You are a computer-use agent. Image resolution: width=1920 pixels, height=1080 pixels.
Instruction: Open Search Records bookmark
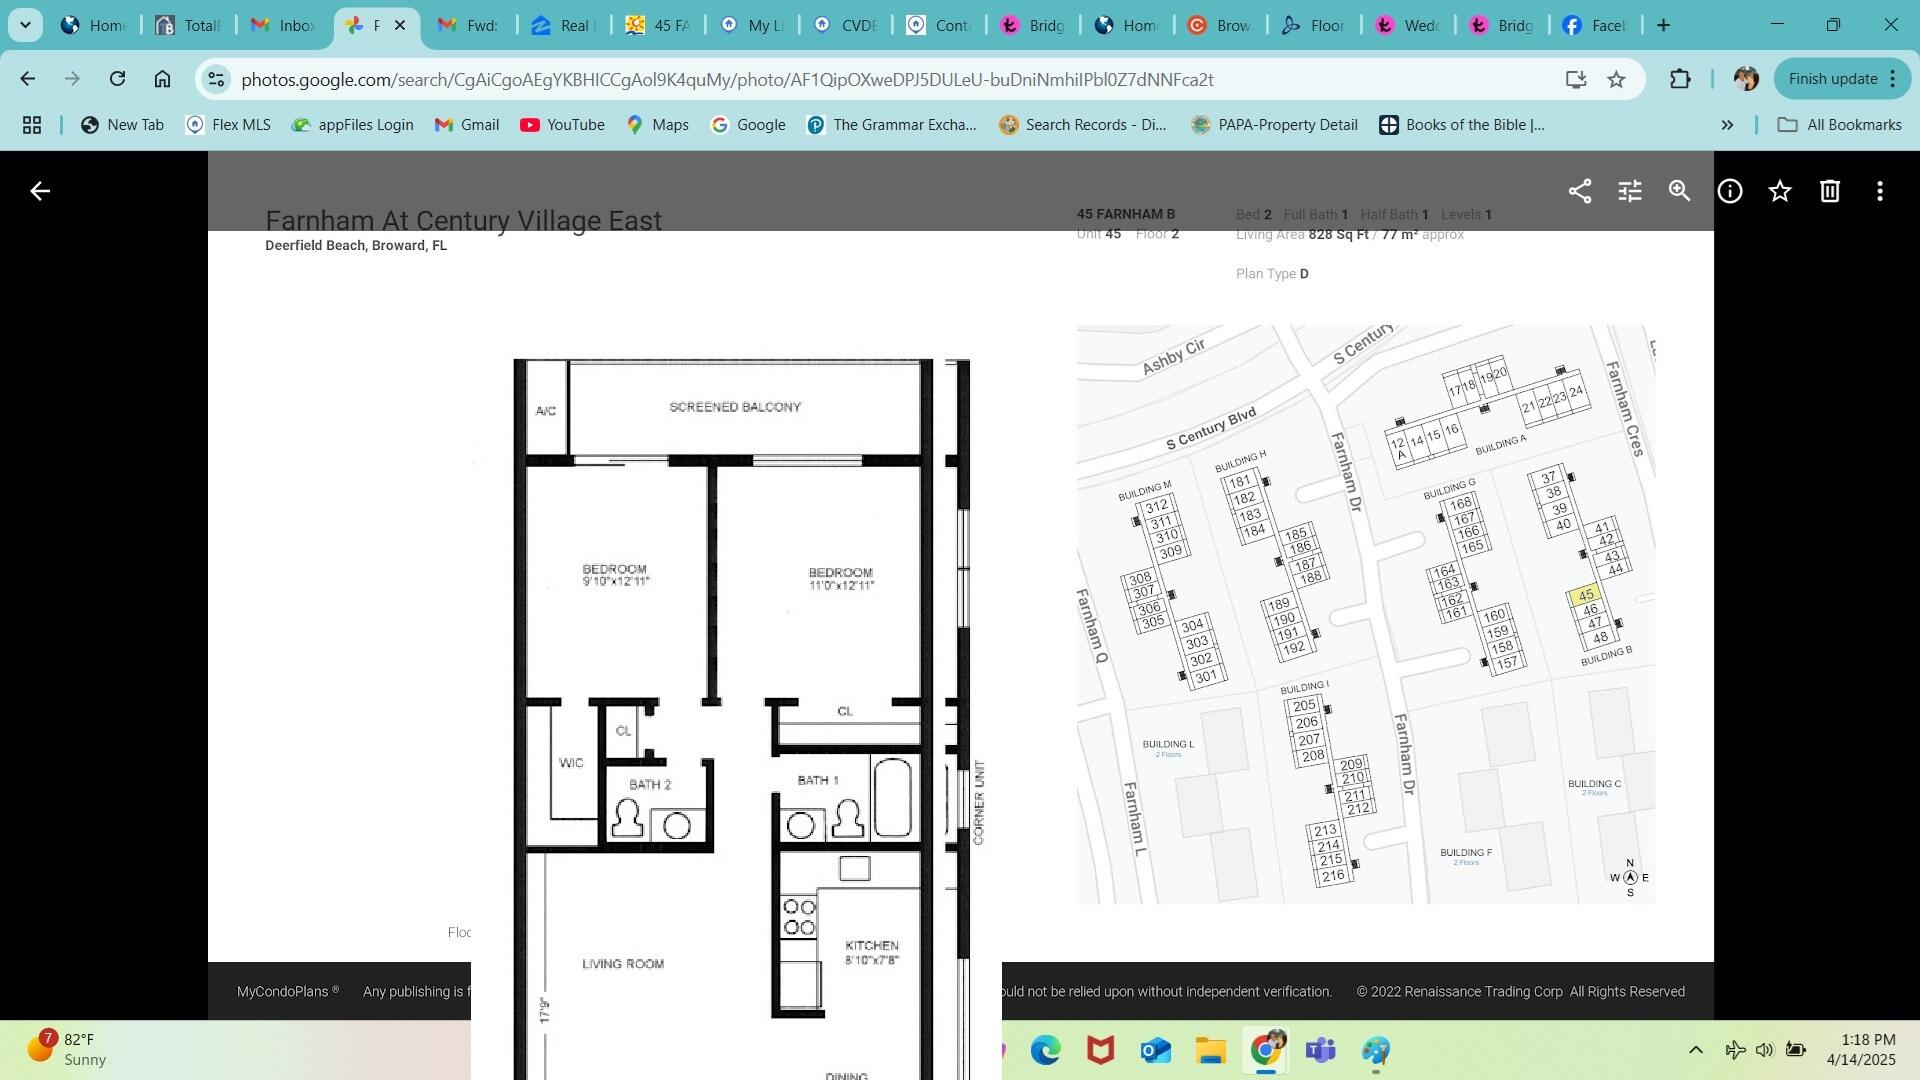pyautogui.click(x=1083, y=125)
